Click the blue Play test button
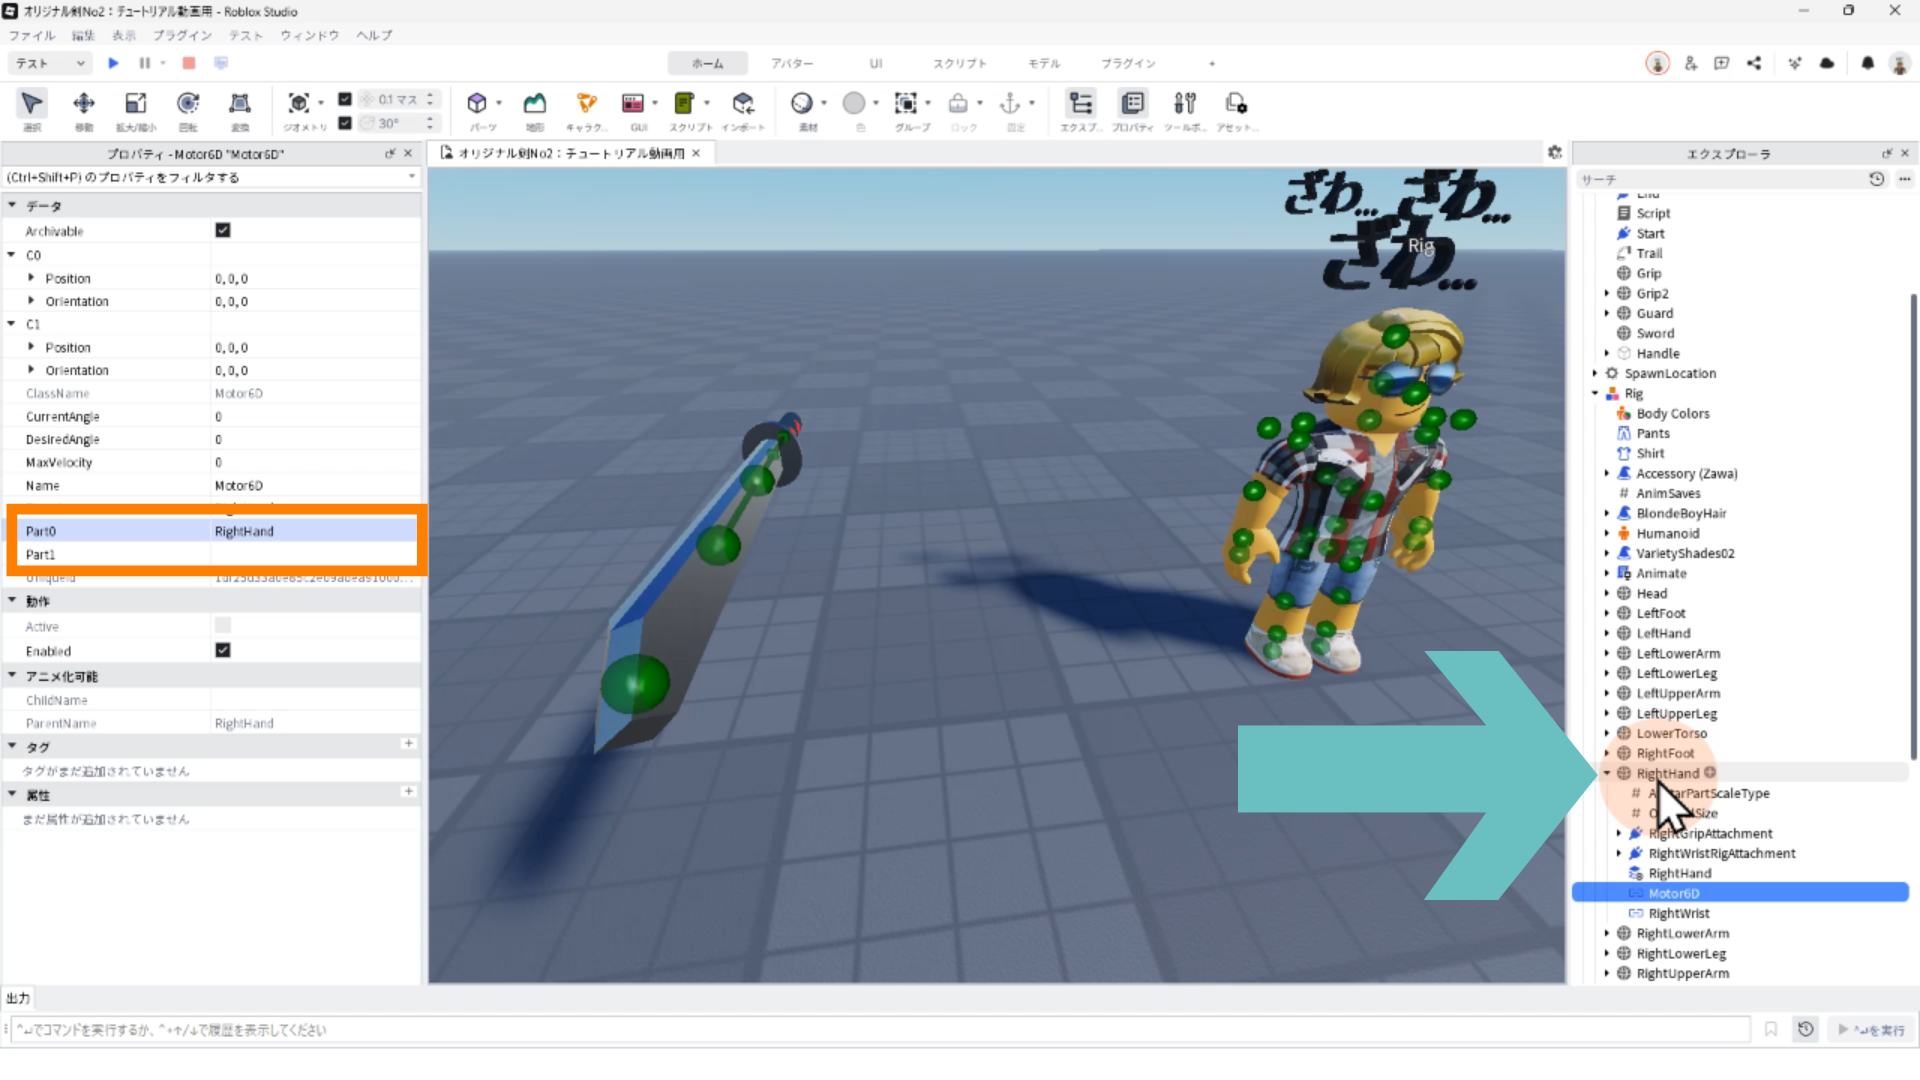 tap(113, 63)
